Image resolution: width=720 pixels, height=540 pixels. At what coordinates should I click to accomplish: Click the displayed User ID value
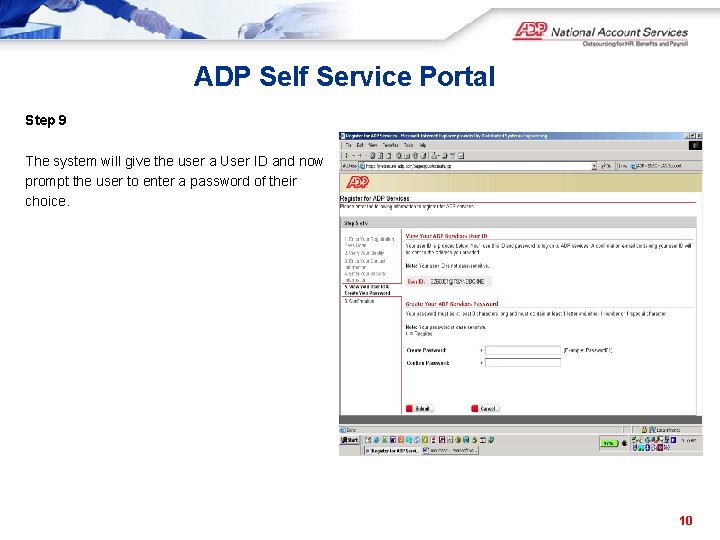coord(457,281)
